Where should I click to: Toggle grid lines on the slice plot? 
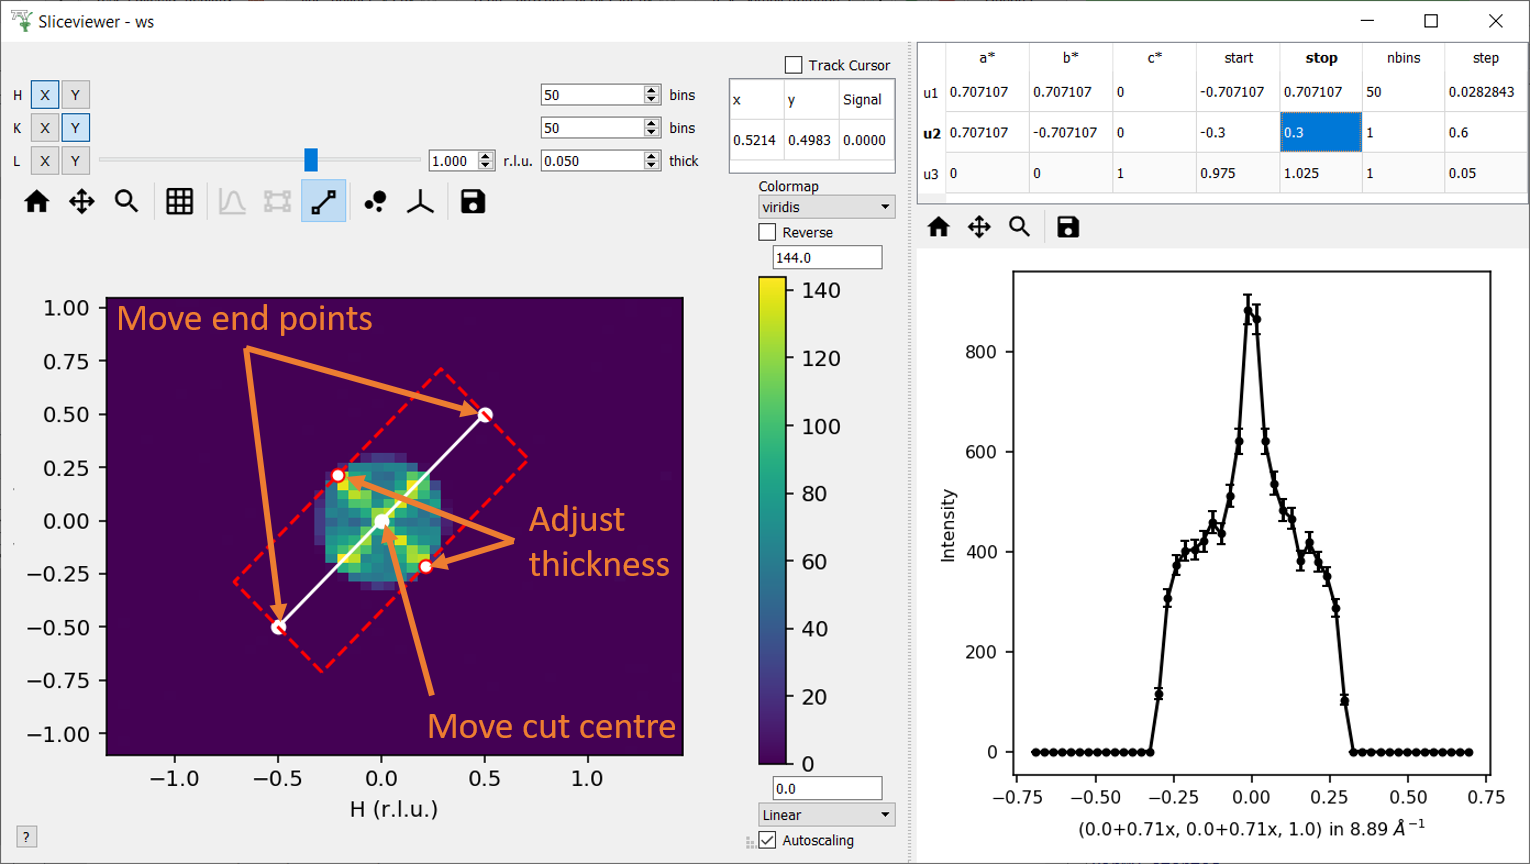coord(179,200)
